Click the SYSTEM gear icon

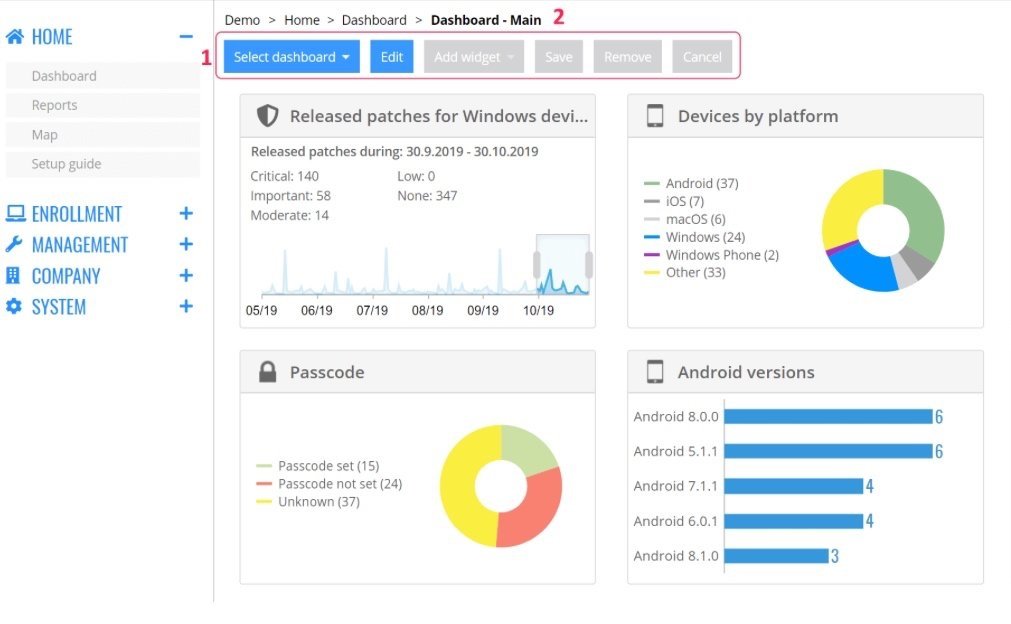[x=14, y=306]
